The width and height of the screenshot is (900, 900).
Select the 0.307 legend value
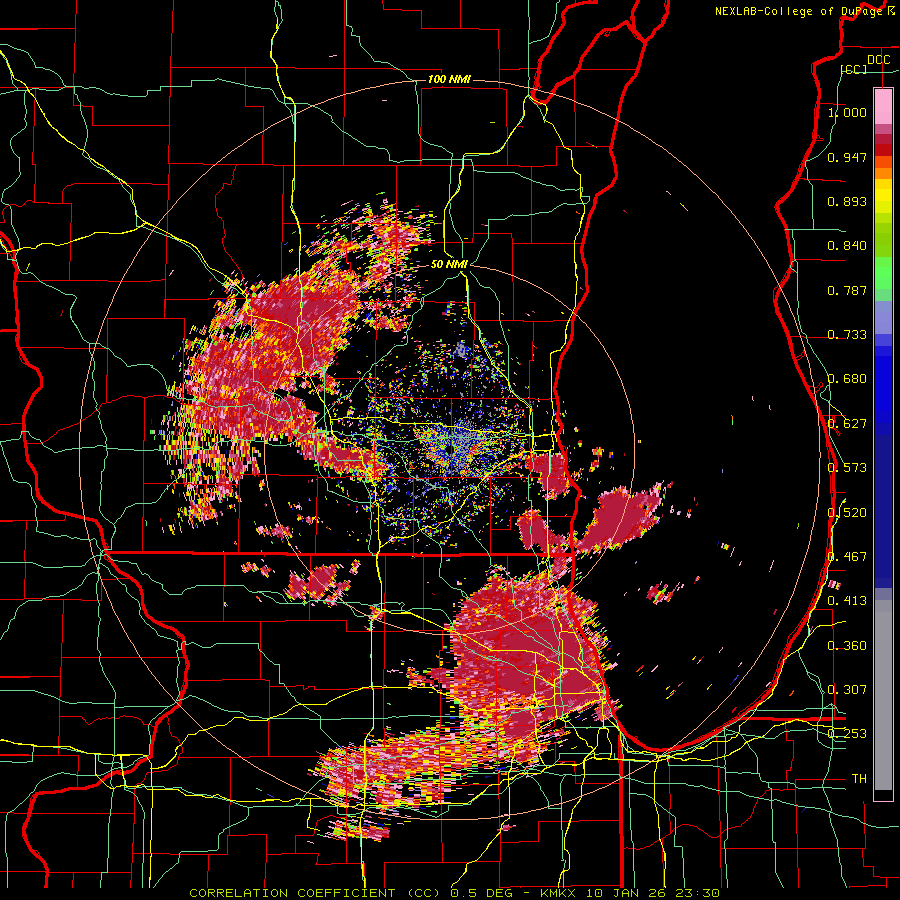pos(847,690)
